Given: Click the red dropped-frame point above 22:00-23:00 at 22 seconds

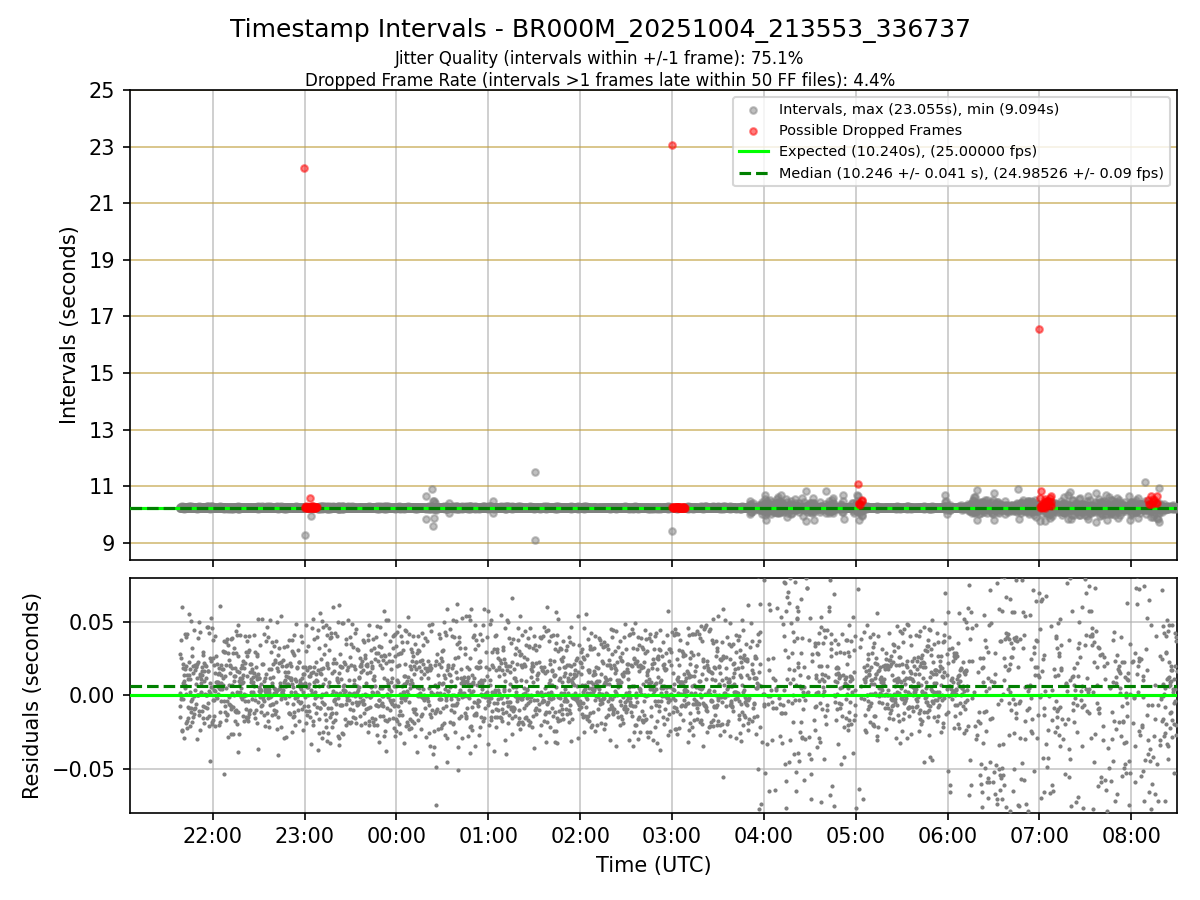Looking at the screenshot, I should point(304,168).
